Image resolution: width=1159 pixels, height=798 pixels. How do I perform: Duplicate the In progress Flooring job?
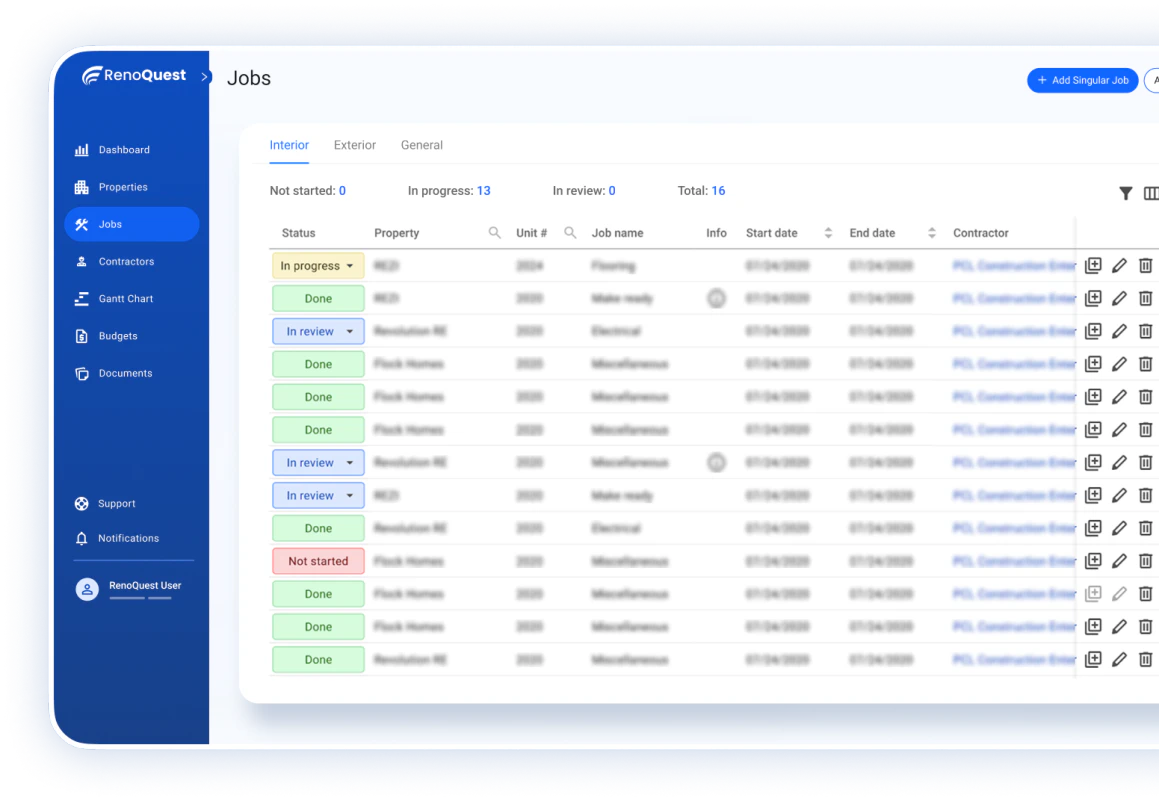tap(1092, 266)
